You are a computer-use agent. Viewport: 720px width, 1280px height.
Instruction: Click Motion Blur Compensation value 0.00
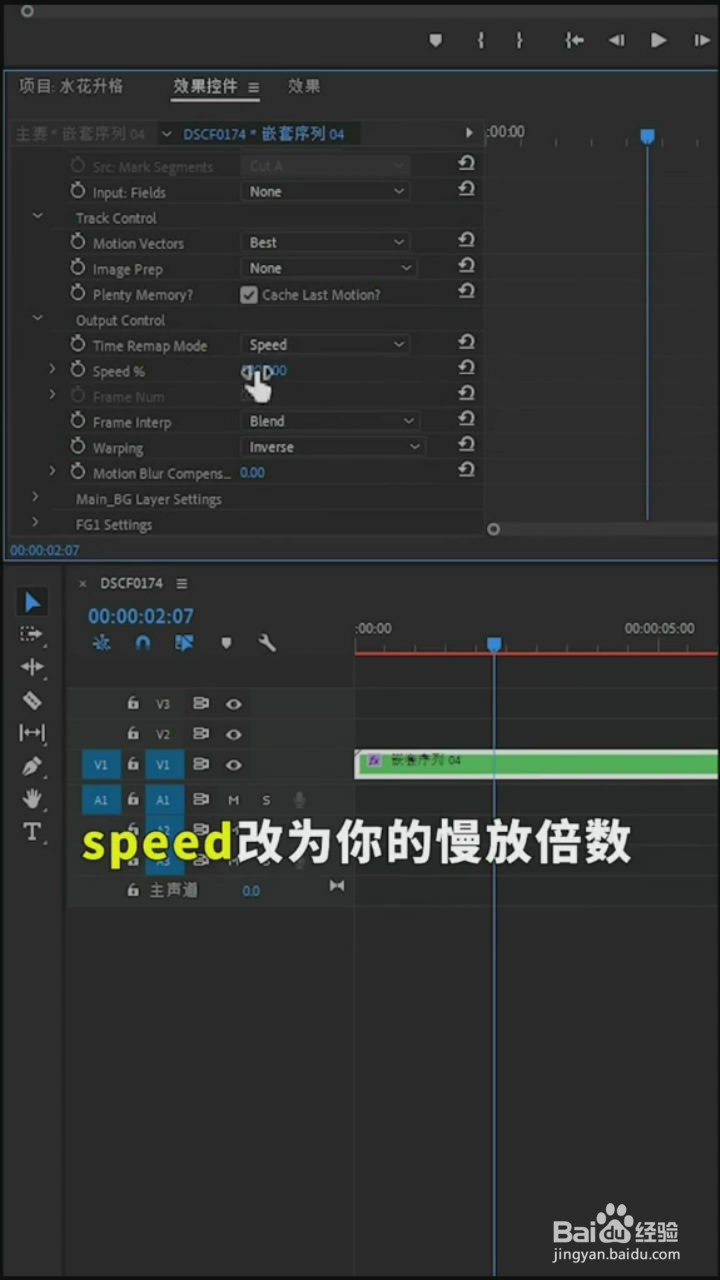pyautogui.click(x=252, y=472)
